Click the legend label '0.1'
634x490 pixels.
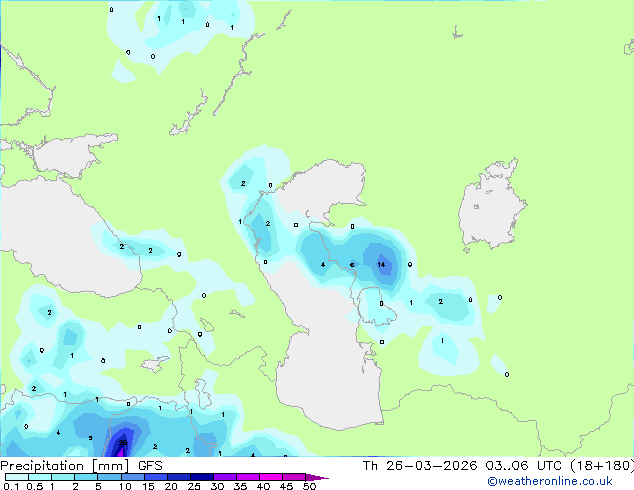pyautogui.click(x=11, y=486)
